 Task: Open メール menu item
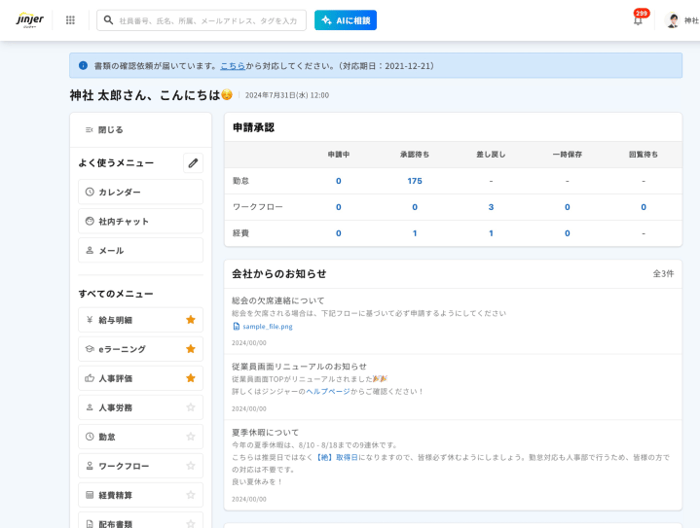(141, 250)
